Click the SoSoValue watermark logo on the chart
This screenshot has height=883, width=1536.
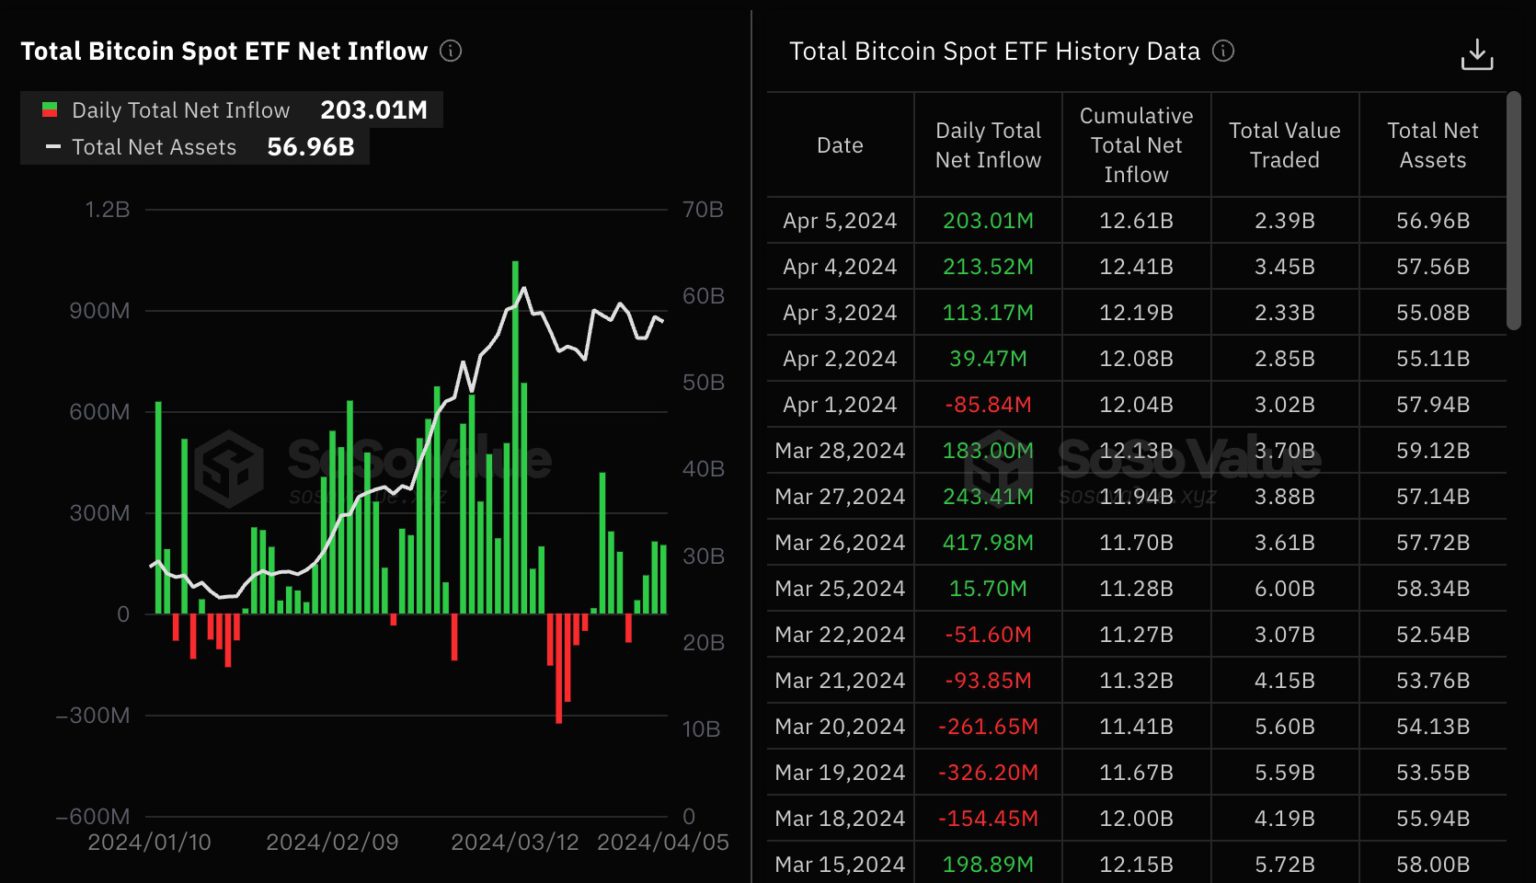[x=229, y=467]
